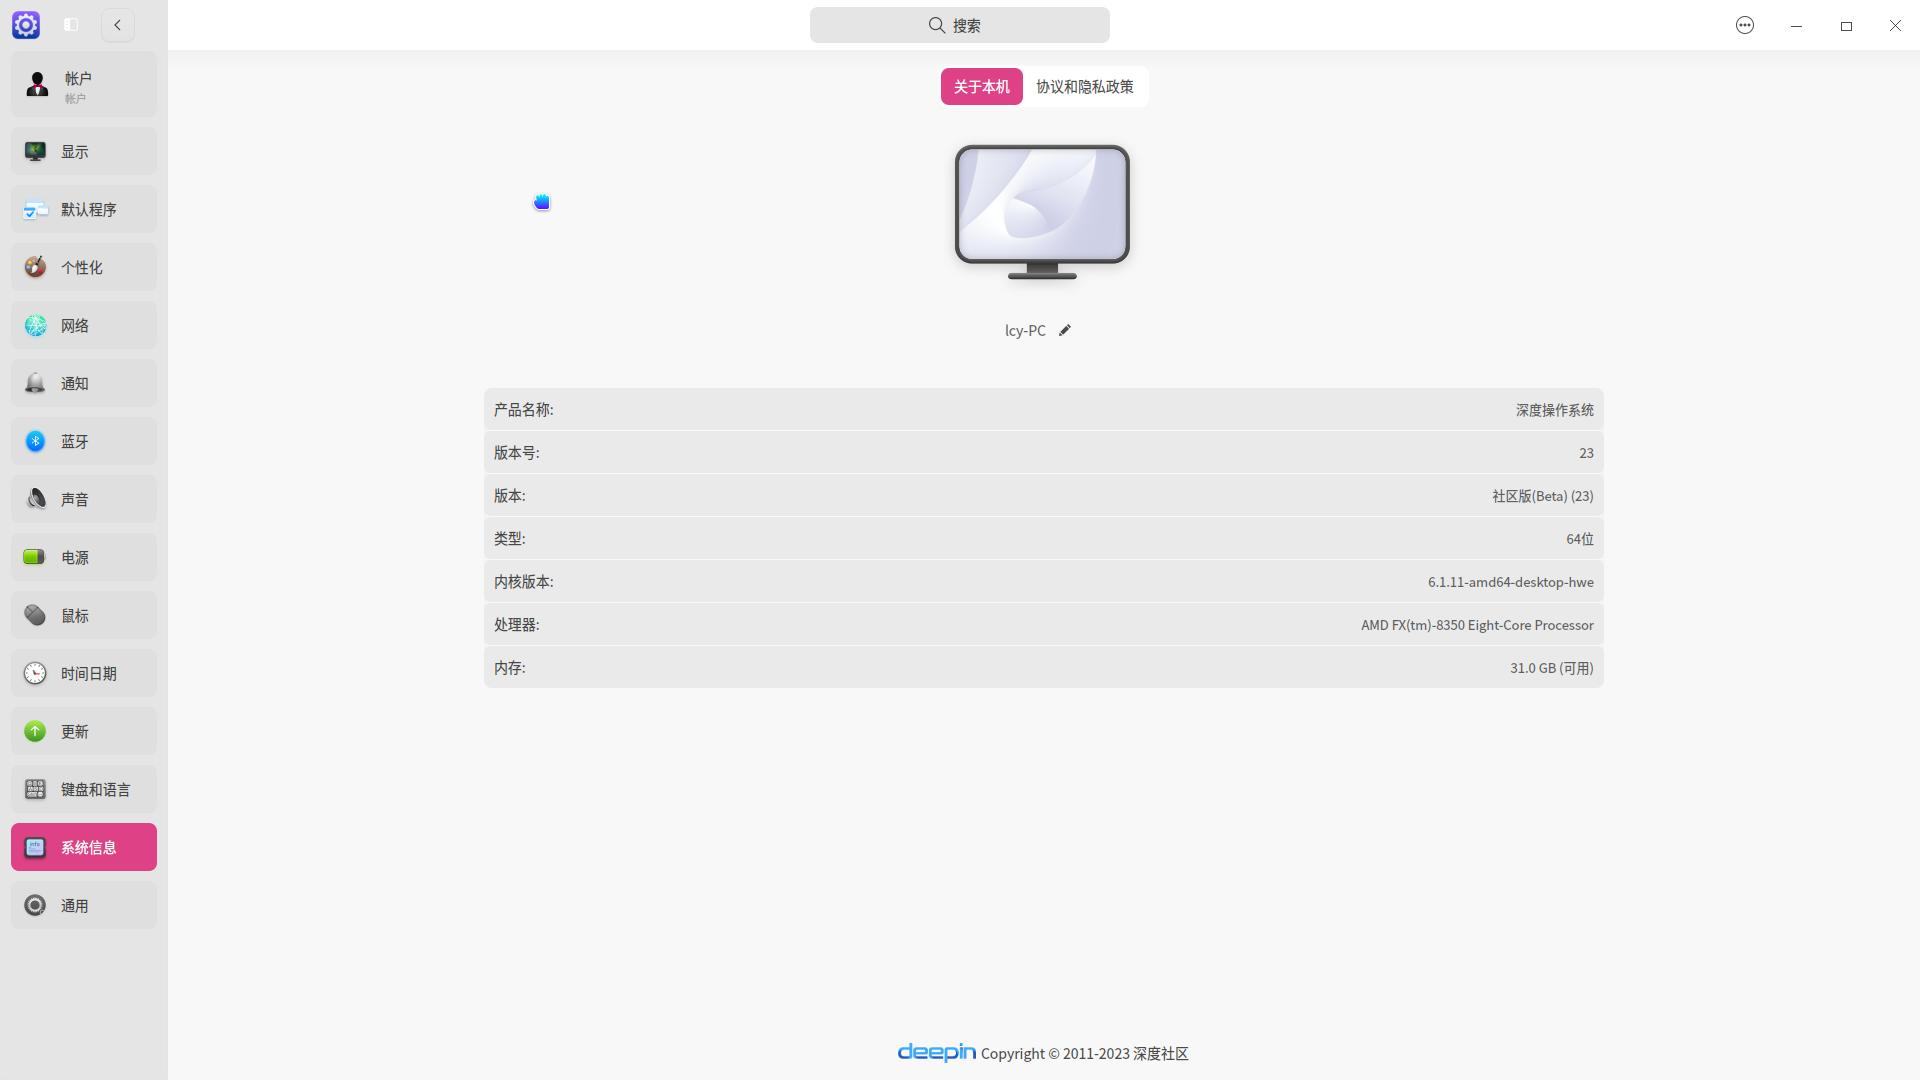Open the 鼠标 mouse settings
This screenshot has width=1920, height=1080.
pos(83,615)
